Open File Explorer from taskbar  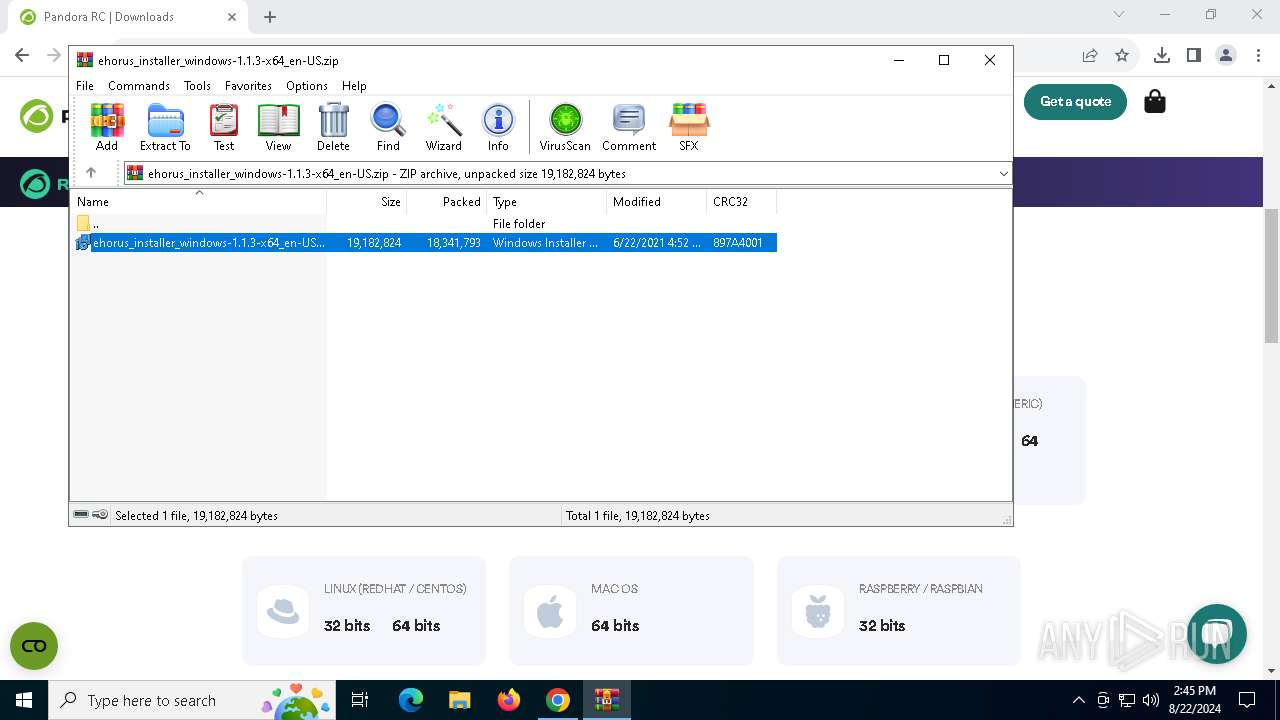point(459,700)
